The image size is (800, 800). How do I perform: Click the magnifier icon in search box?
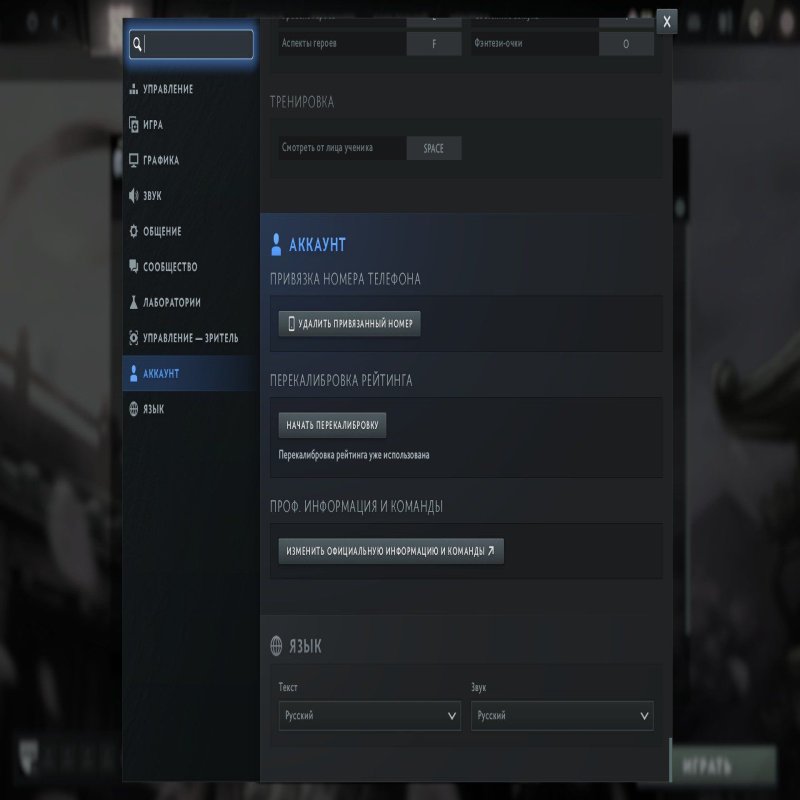(138, 44)
